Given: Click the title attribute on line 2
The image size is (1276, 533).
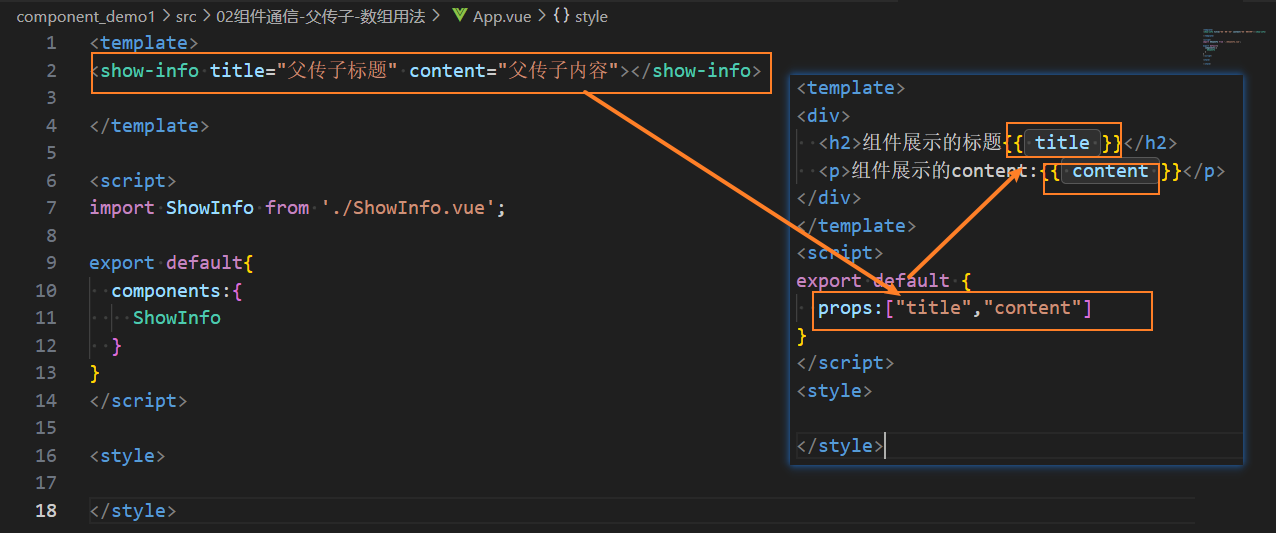Looking at the screenshot, I should [237, 70].
